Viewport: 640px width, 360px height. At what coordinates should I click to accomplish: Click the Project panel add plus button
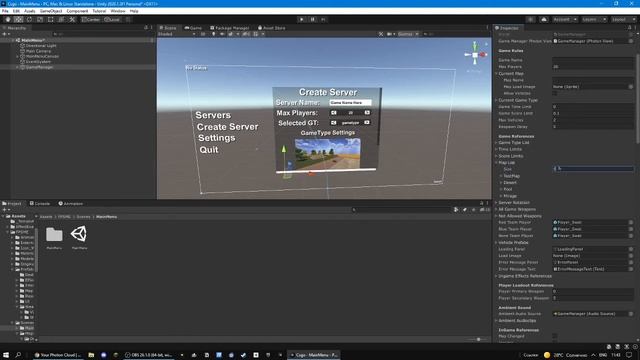pos(4,210)
